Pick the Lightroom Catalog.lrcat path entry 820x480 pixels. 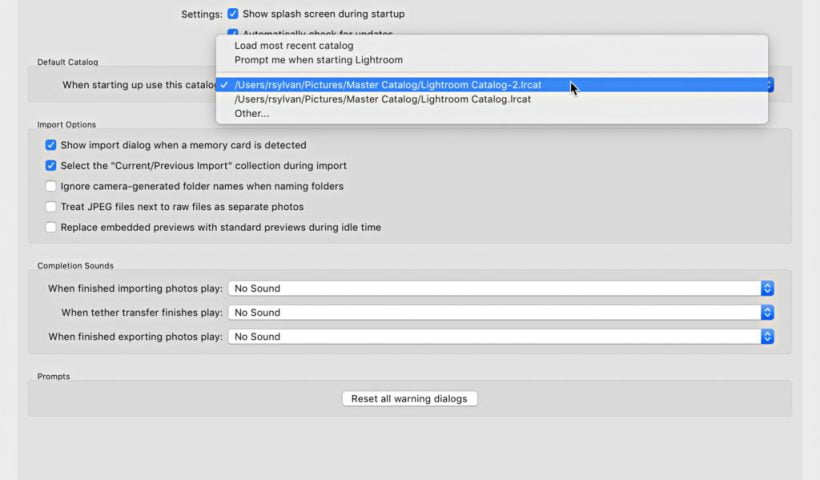pos(382,99)
